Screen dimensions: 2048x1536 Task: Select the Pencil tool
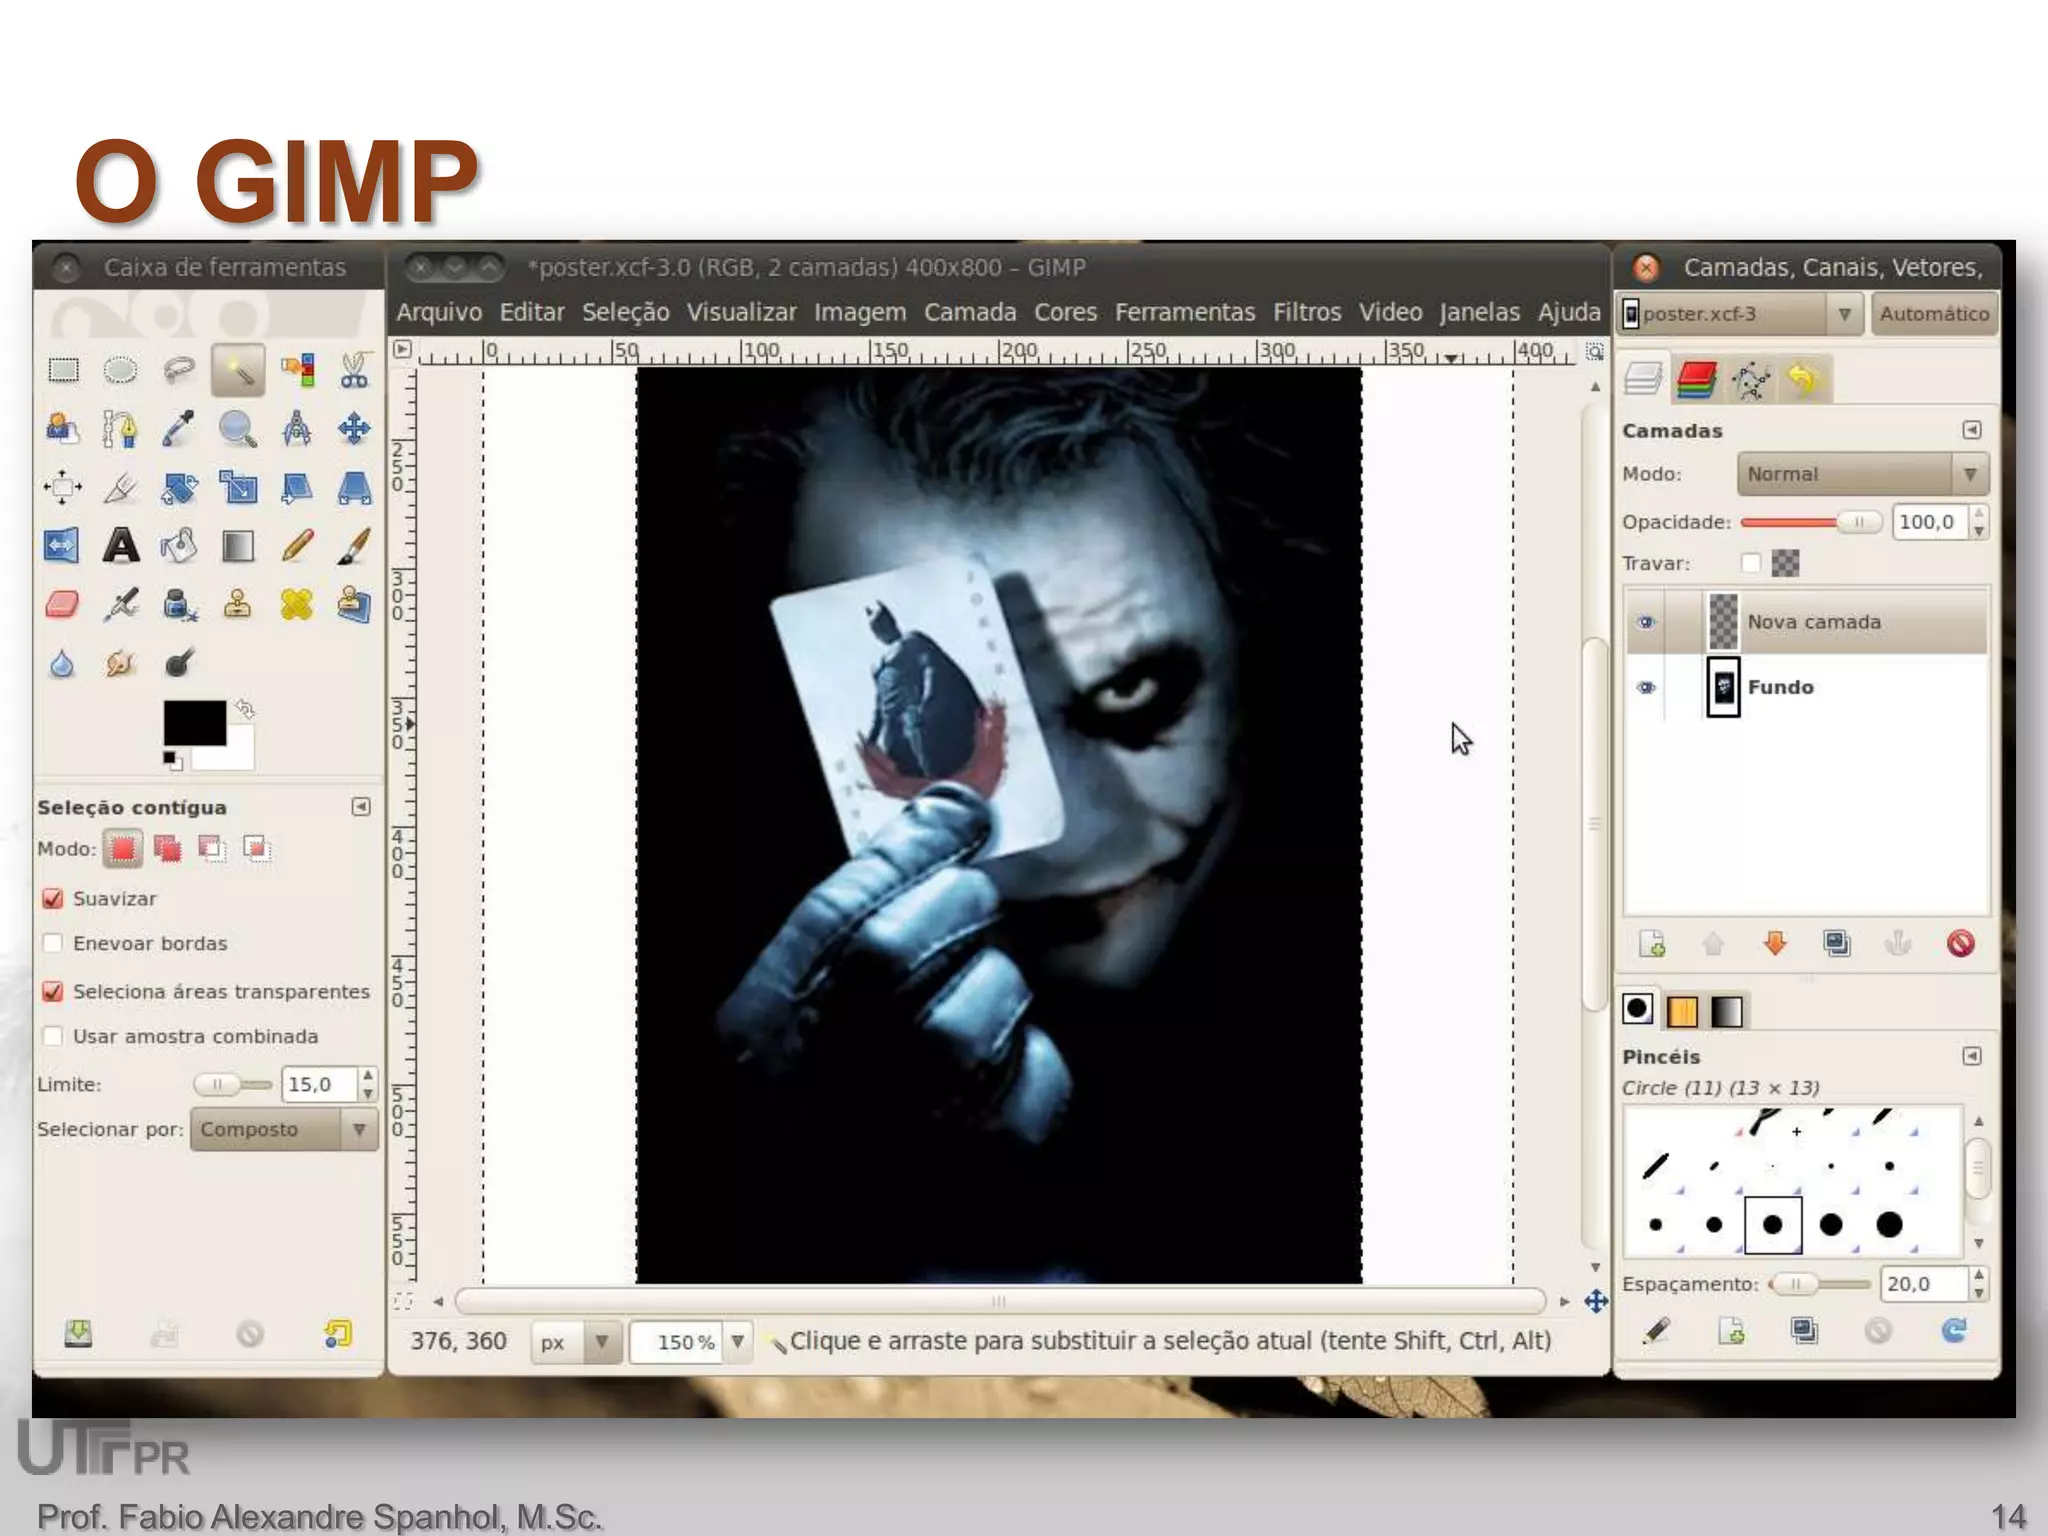pos(297,546)
